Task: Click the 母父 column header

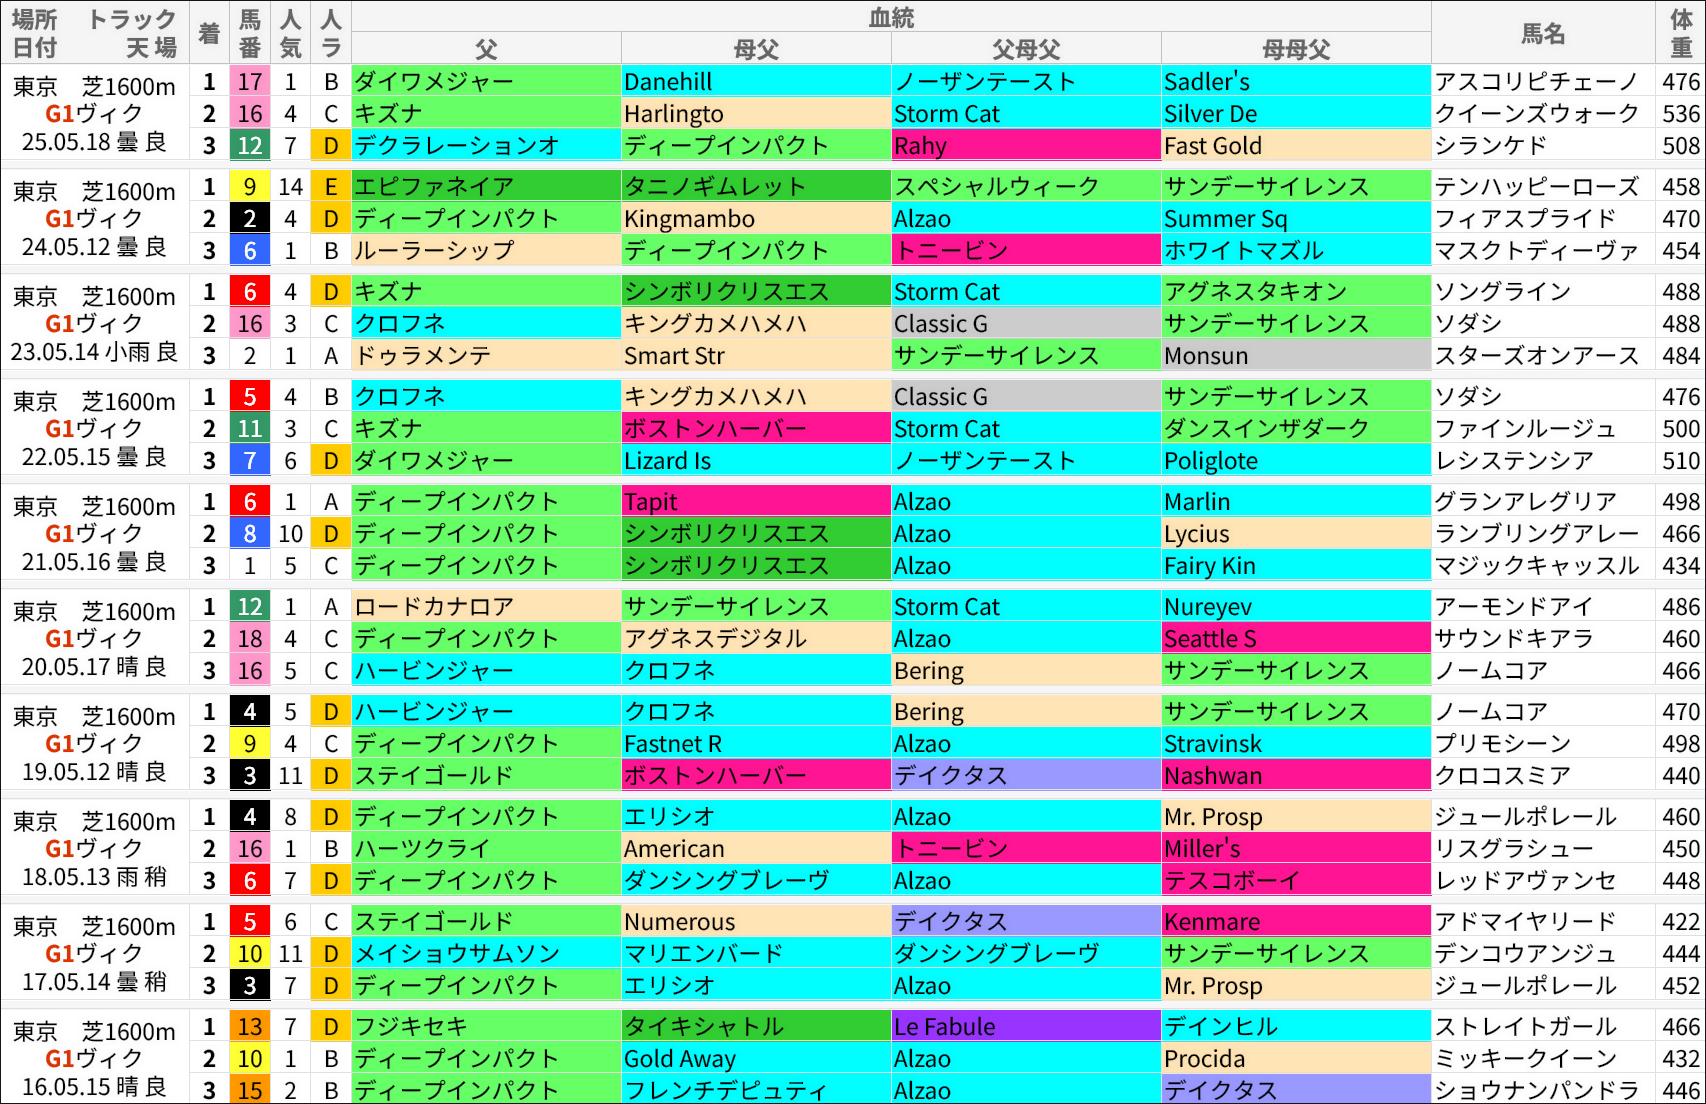Action: (x=756, y=49)
